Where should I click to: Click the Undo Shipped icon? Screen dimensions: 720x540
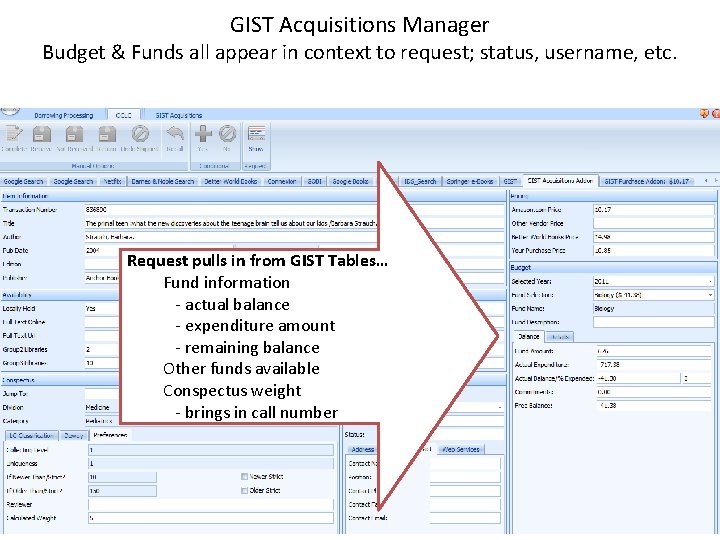tap(140, 134)
